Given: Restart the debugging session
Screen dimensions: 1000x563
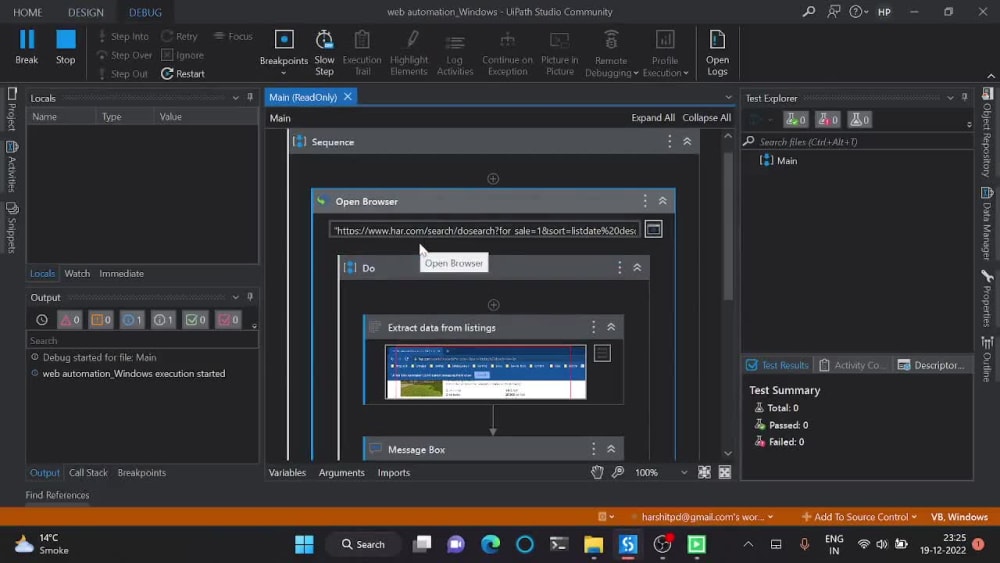Looking at the screenshot, I should coord(183,73).
